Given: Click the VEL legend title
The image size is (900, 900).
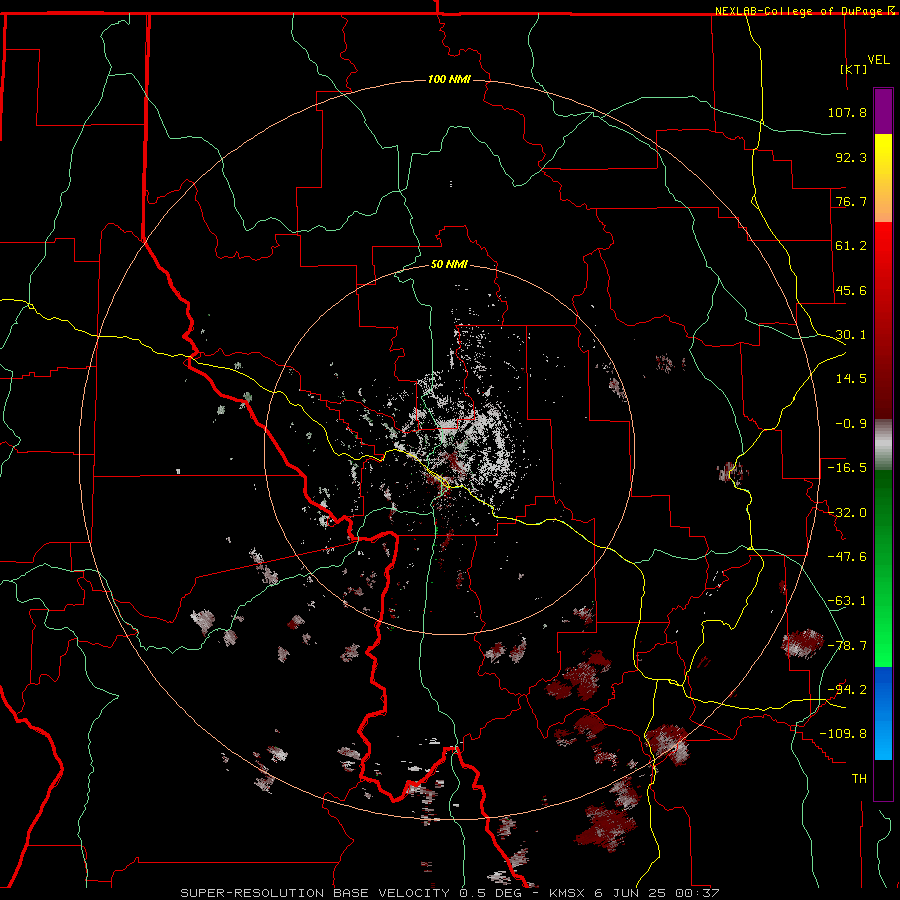Looking at the screenshot, I should click(x=878, y=60).
